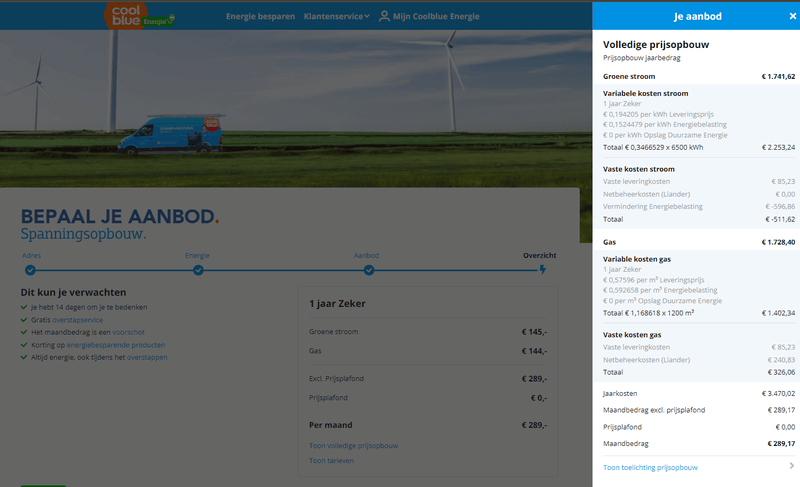Click Toon tarieven link
Screen dimensions: 800x487
331,460
